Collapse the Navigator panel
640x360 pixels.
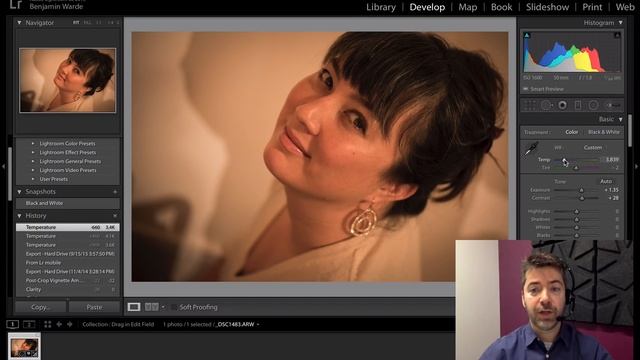(19, 23)
